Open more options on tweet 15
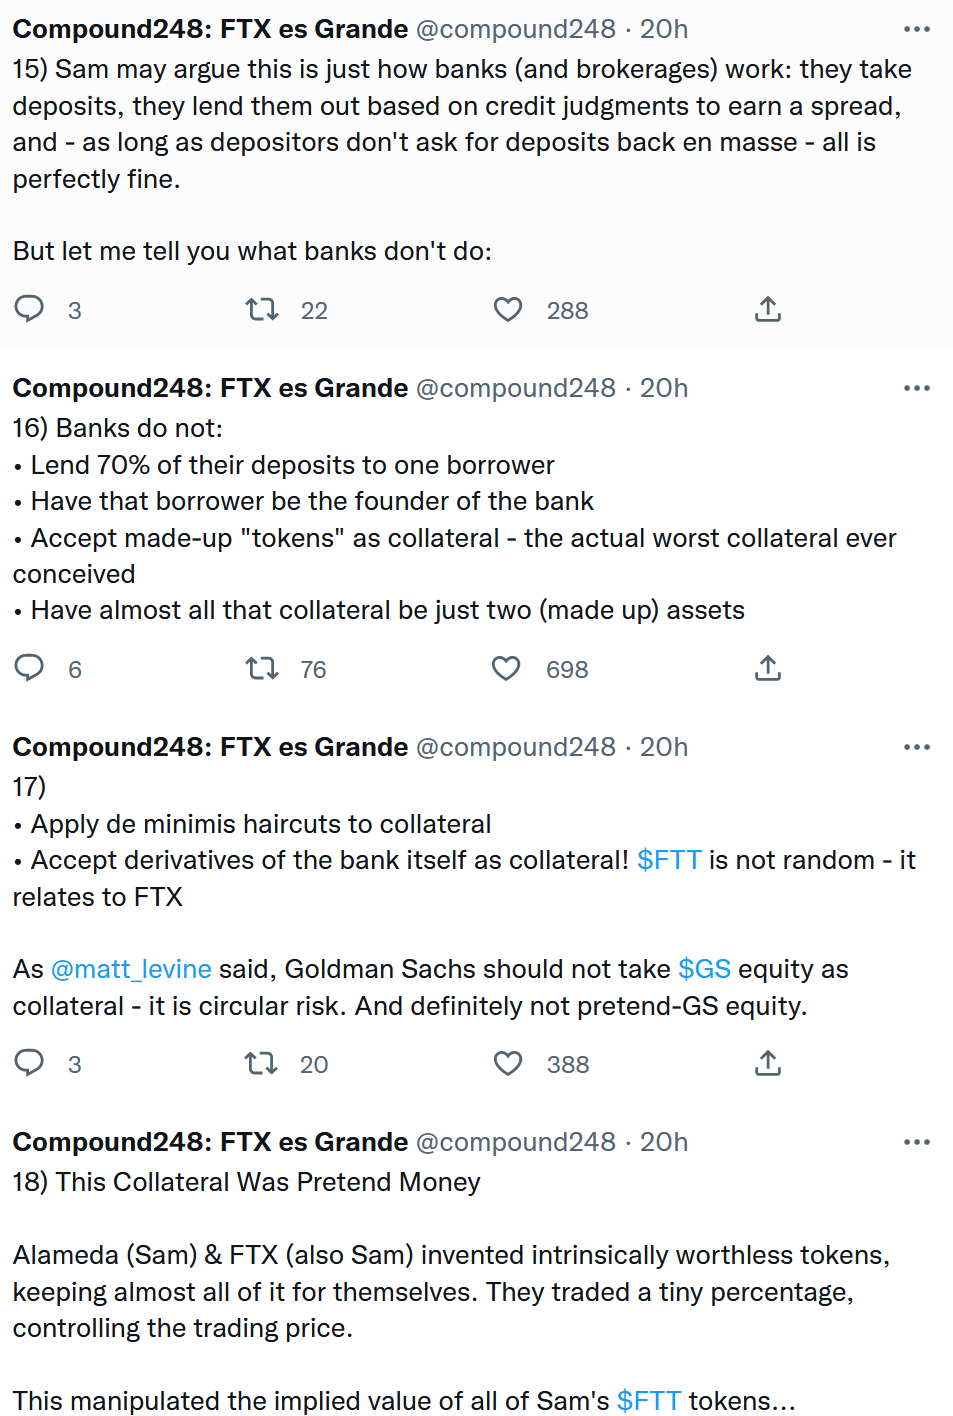The width and height of the screenshot is (953, 1416). click(916, 29)
